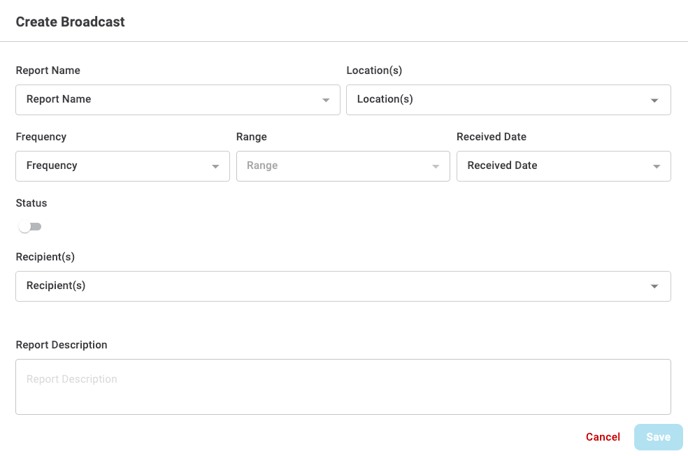The image size is (688, 456).
Task: Focus the Report Description text area
Action: [x=343, y=387]
